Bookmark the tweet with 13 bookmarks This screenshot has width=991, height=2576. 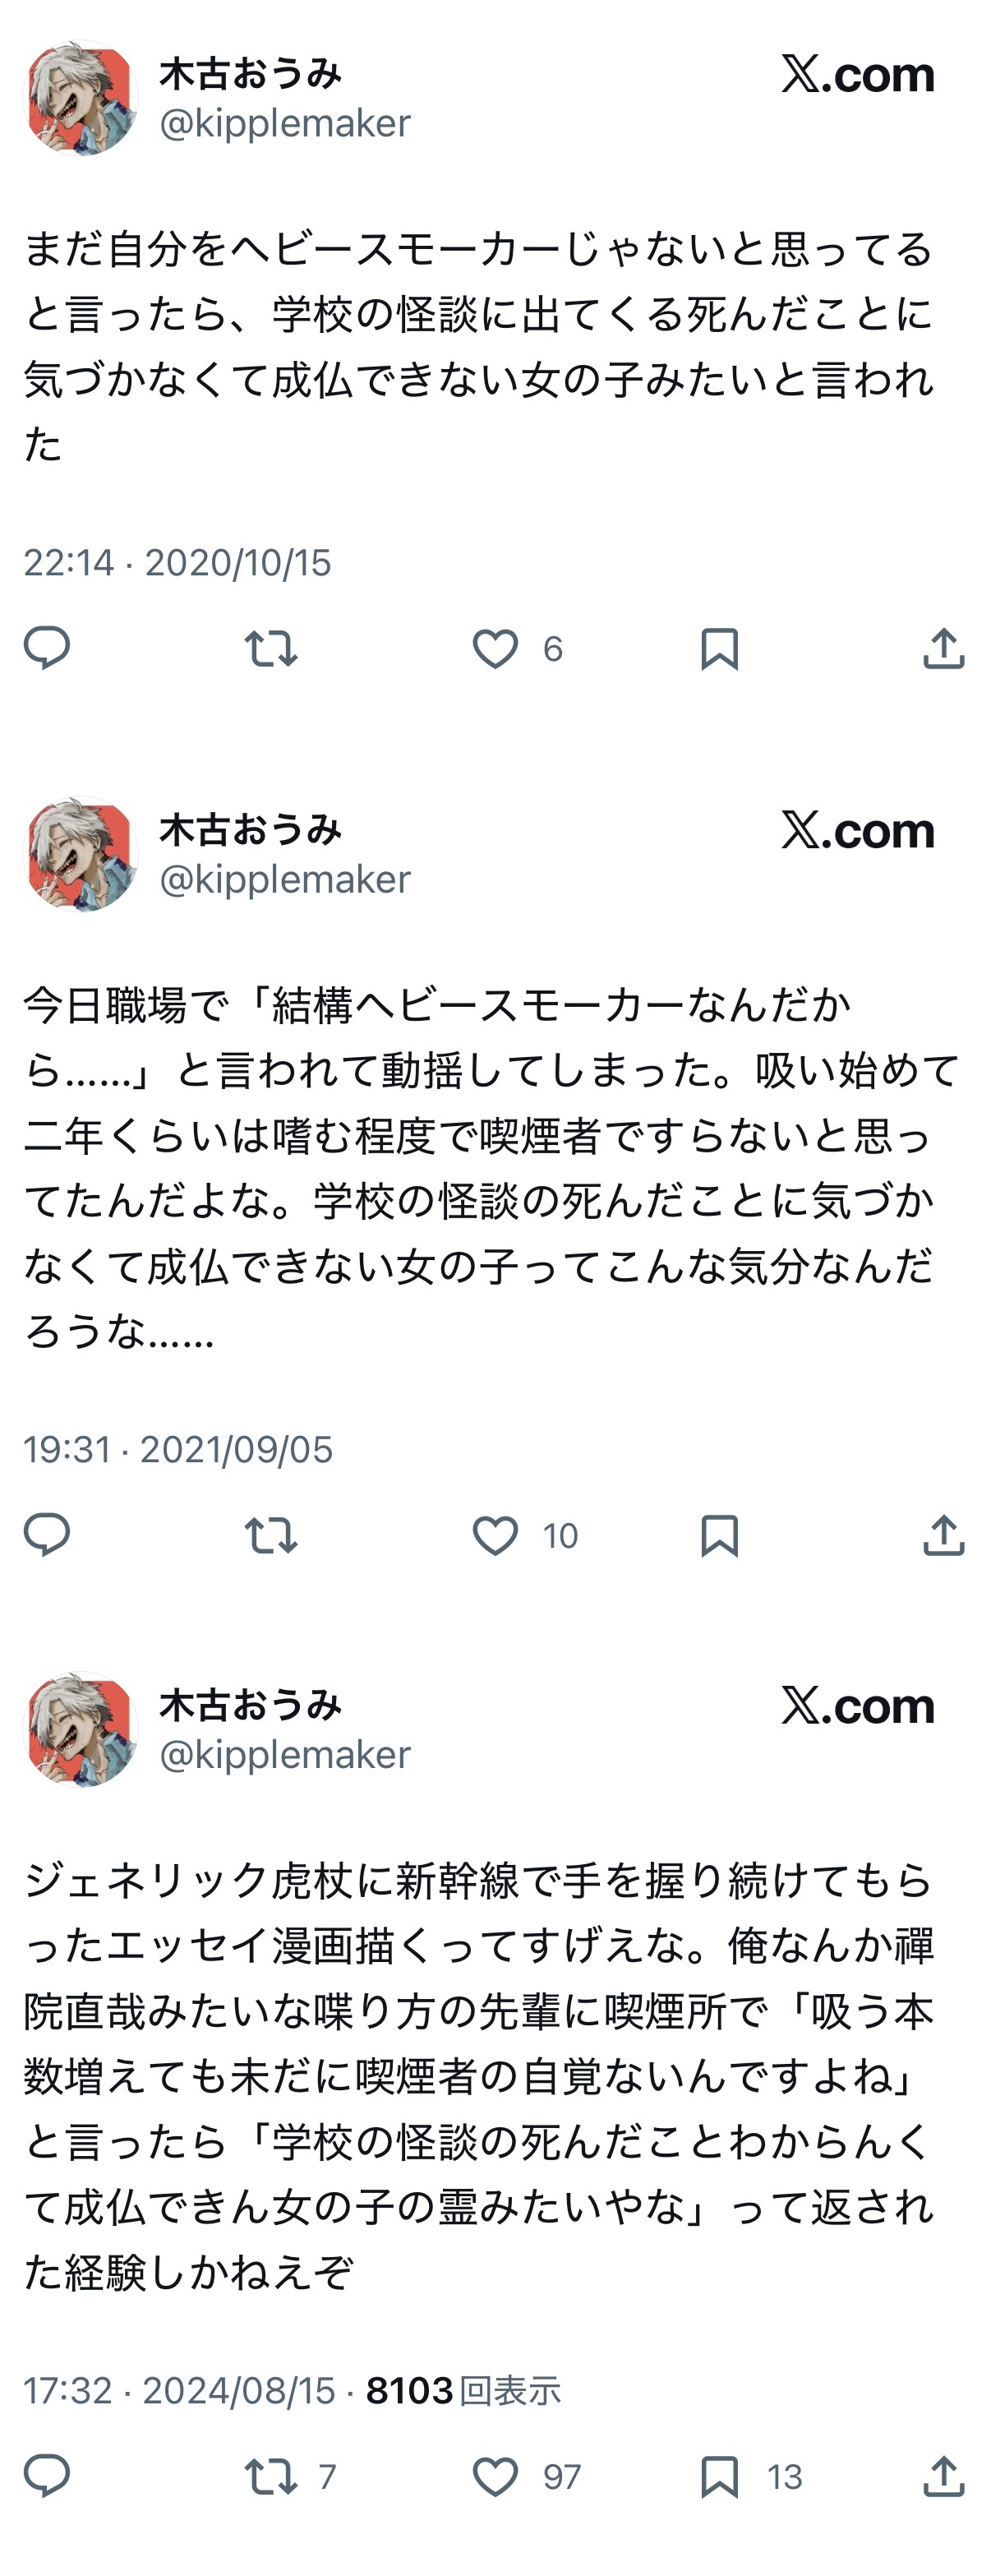[719, 2476]
